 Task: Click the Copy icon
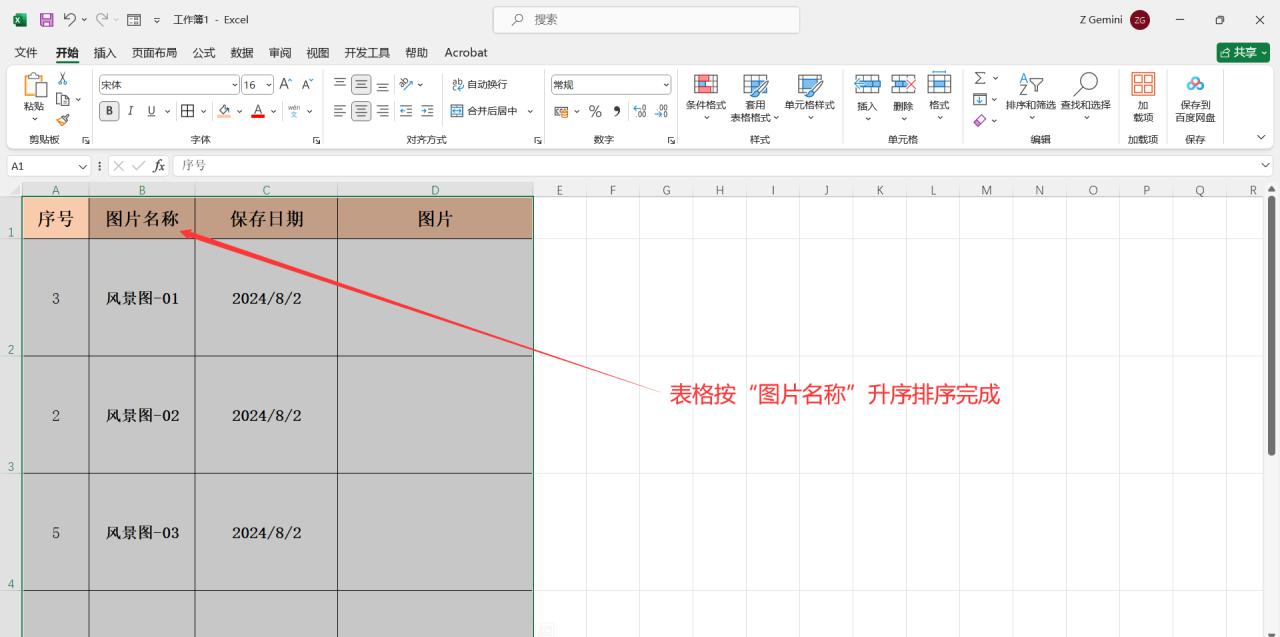click(x=63, y=98)
